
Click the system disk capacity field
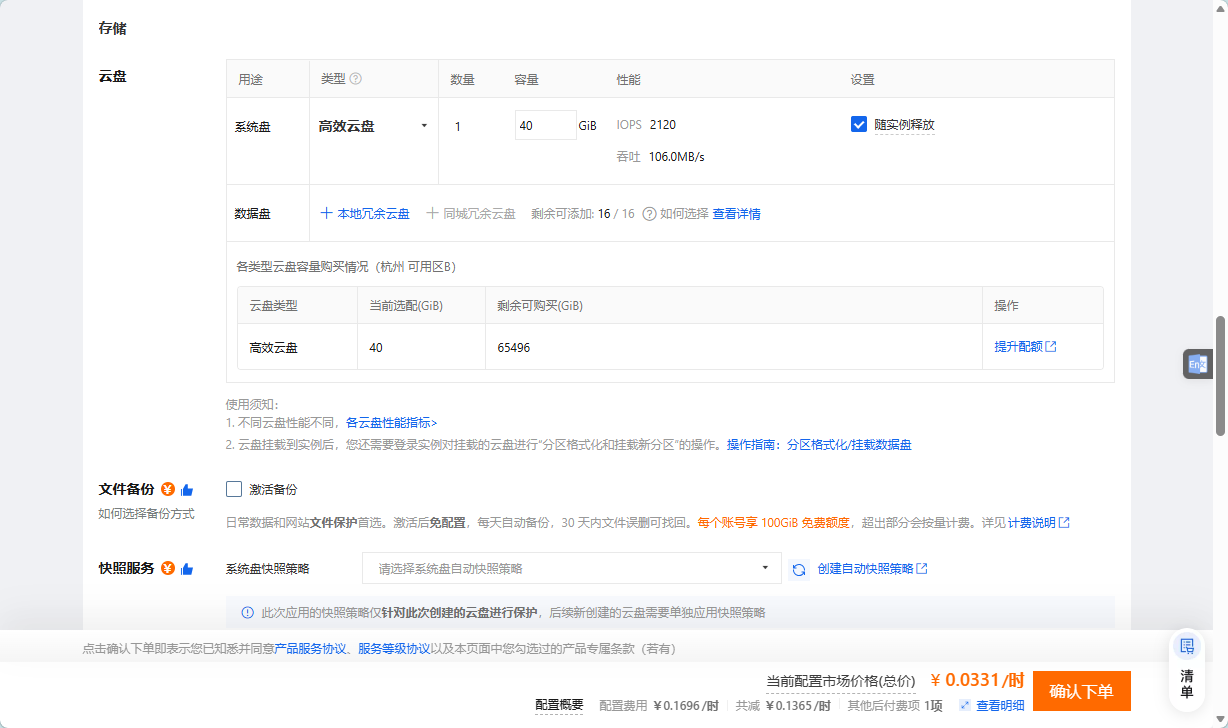click(x=545, y=126)
